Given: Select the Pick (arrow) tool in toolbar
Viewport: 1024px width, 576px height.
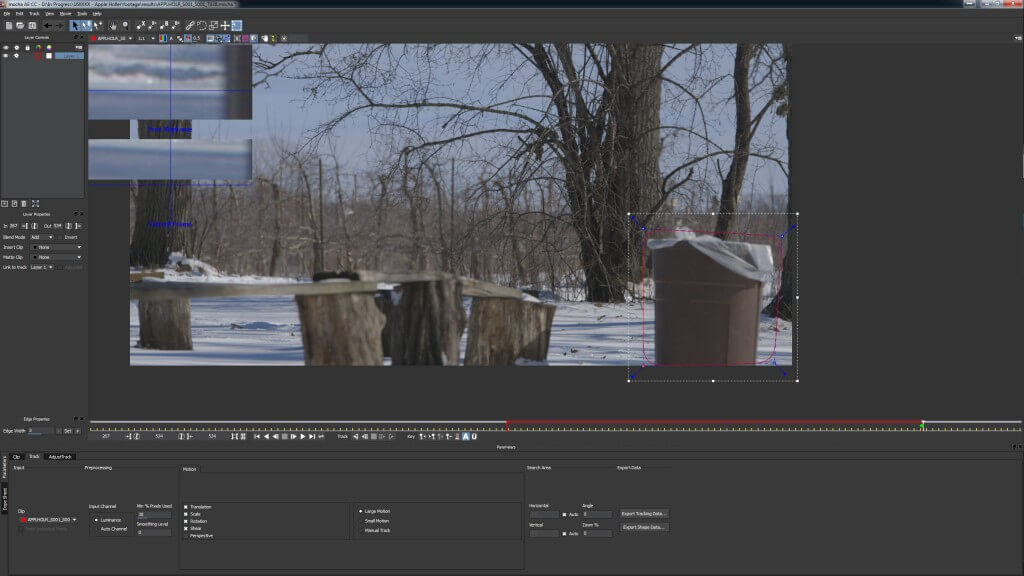Looking at the screenshot, I should click(x=75, y=25).
